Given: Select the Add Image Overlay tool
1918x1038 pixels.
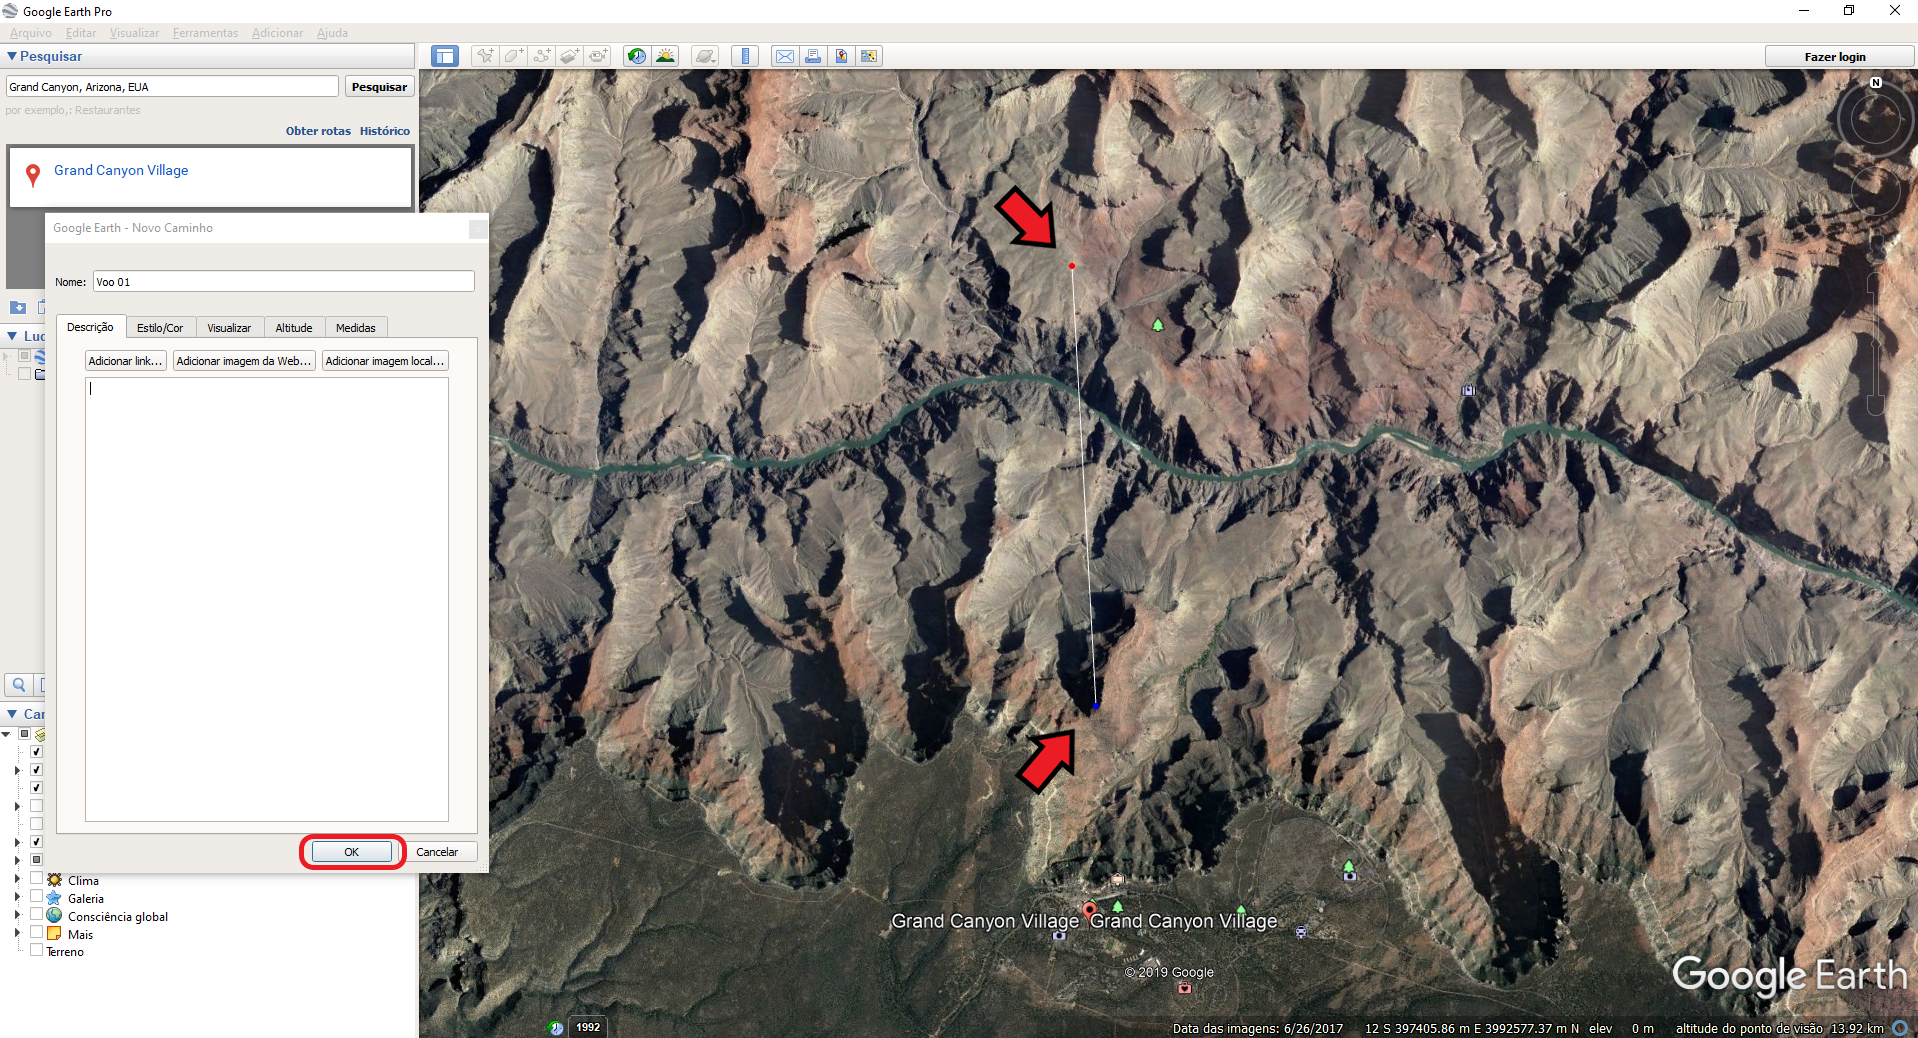Looking at the screenshot, I should 569,56.
